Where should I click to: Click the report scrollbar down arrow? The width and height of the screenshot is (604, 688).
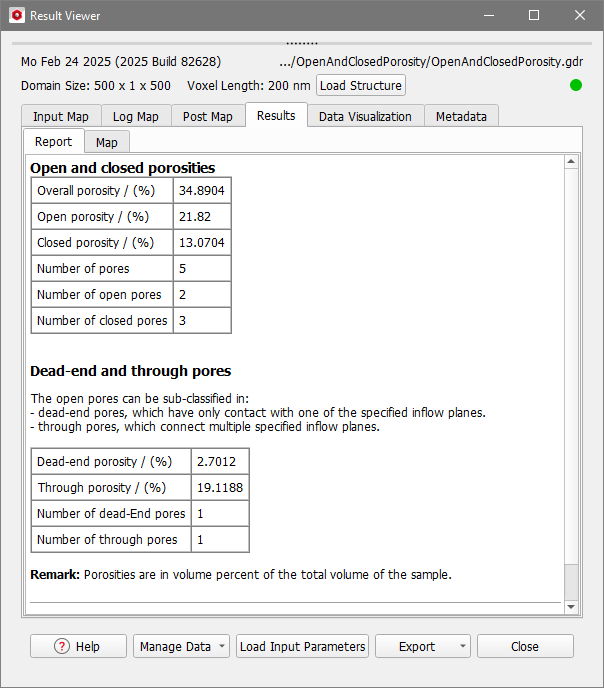tap(571, 607)
